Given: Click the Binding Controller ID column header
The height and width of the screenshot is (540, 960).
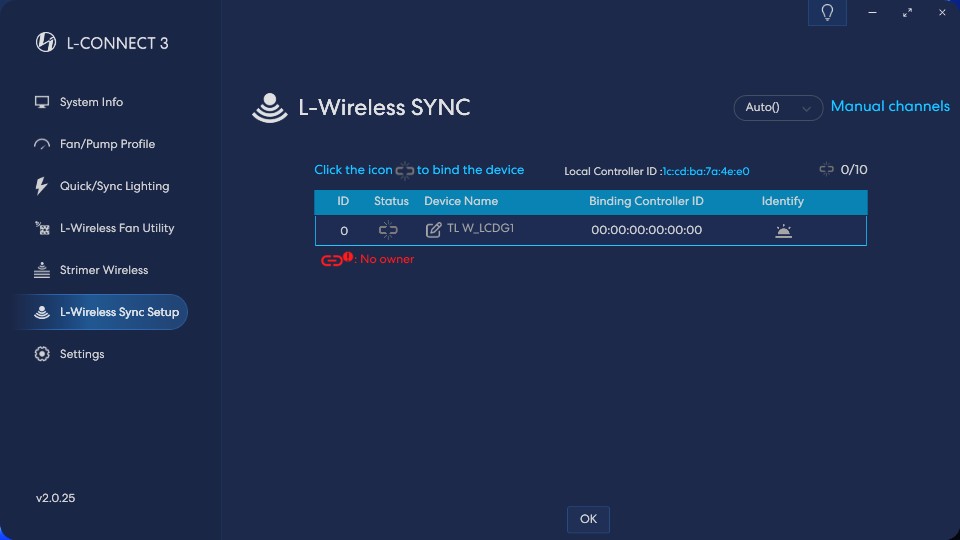Looking at the screenshot, I should (x=646, y=201).
